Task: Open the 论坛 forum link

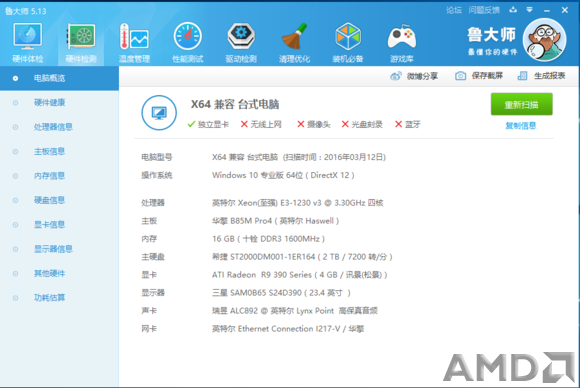Action: (x=453, y=10)
